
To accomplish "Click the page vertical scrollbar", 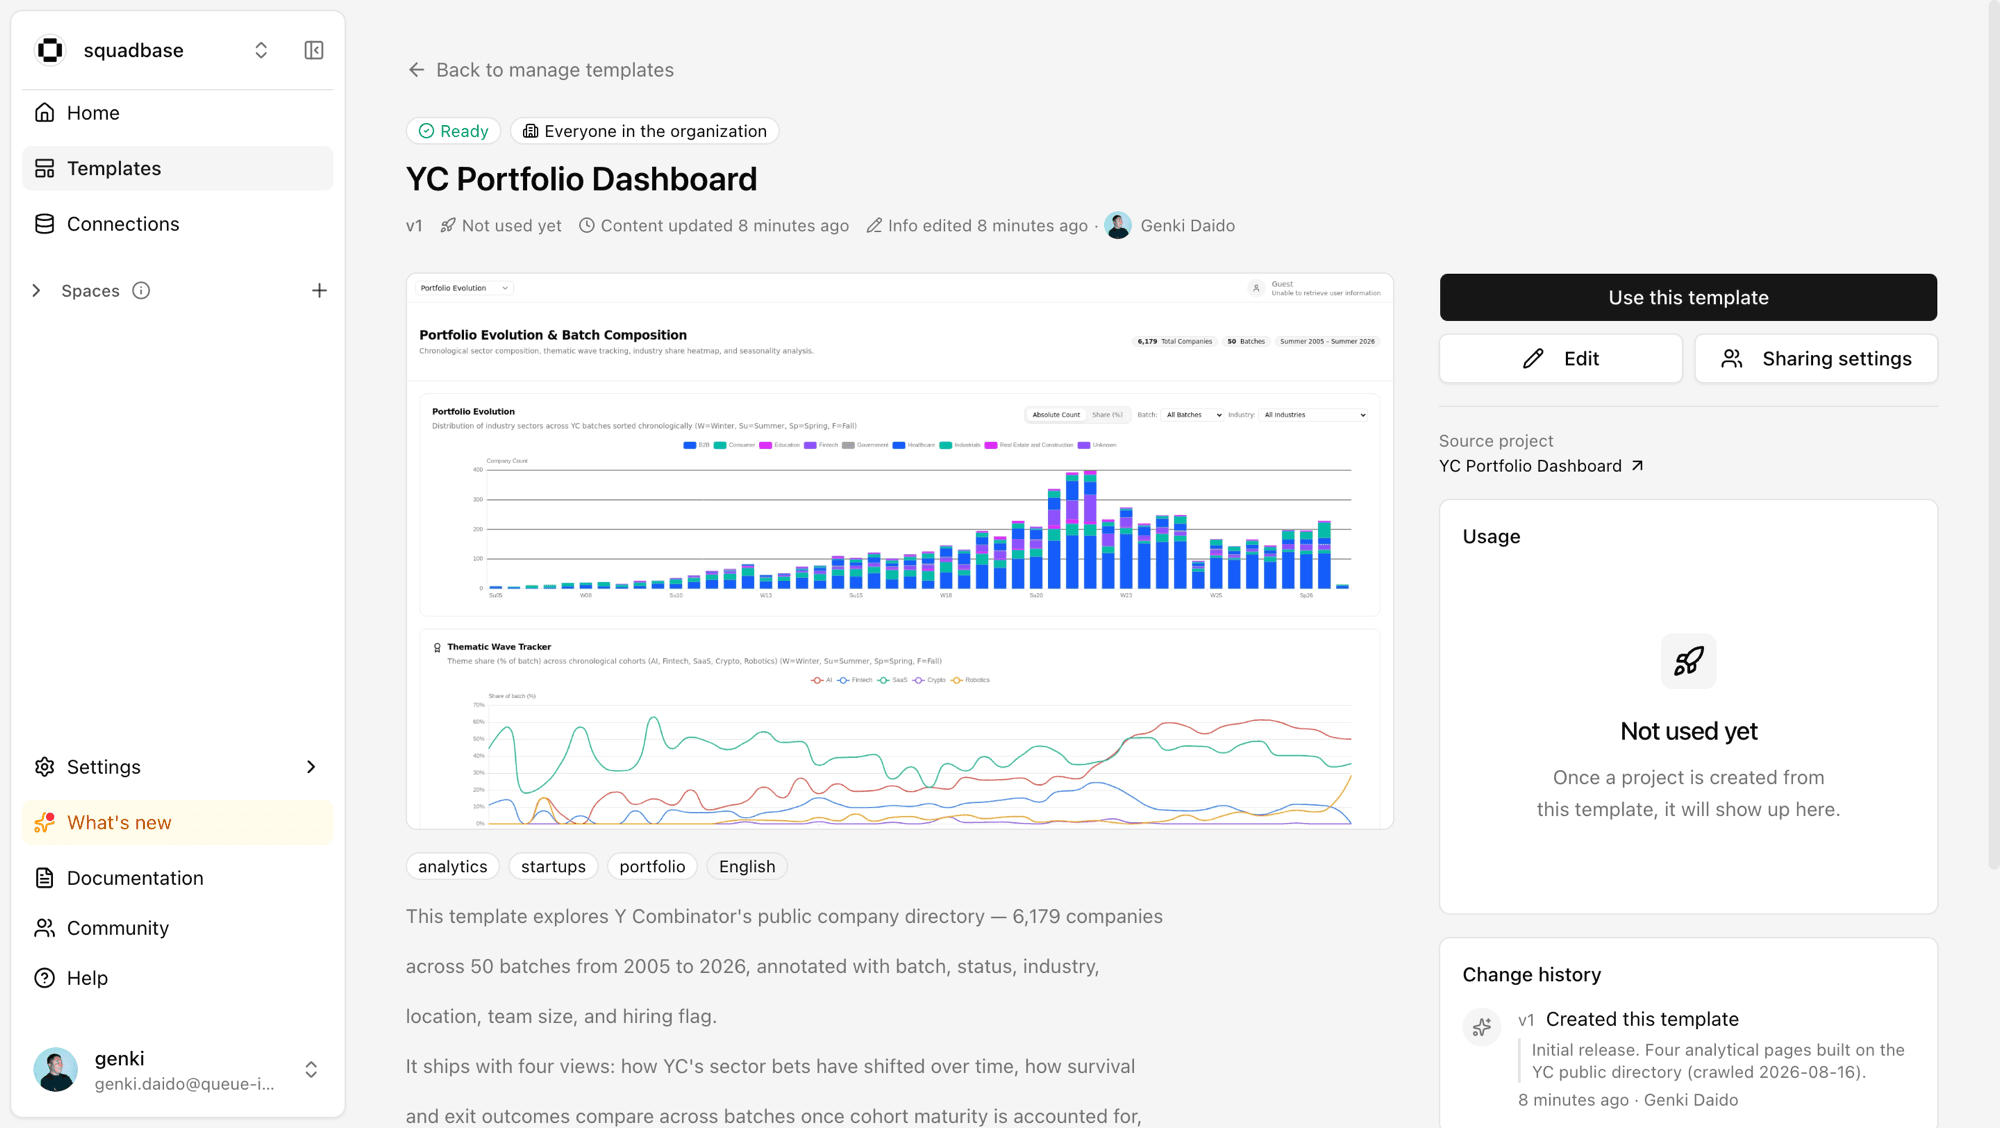I will click(x=1993, y=435).
